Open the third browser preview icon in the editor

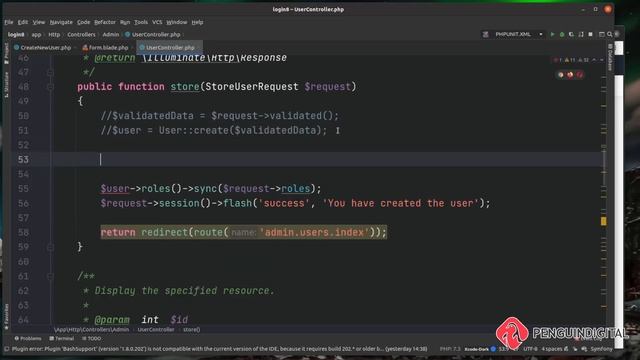pos(580,75)
